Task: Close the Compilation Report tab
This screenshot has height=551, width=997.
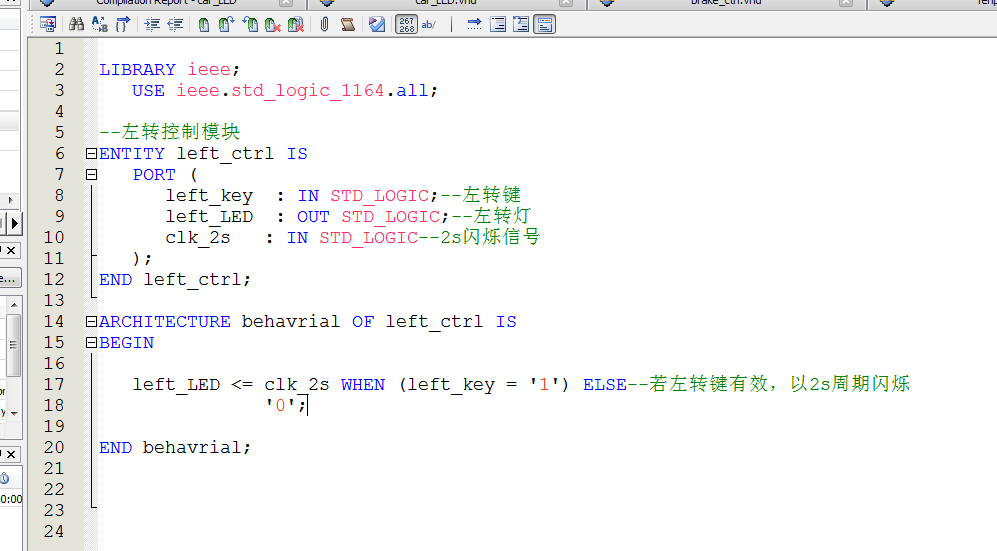Action: pos(286,3)
